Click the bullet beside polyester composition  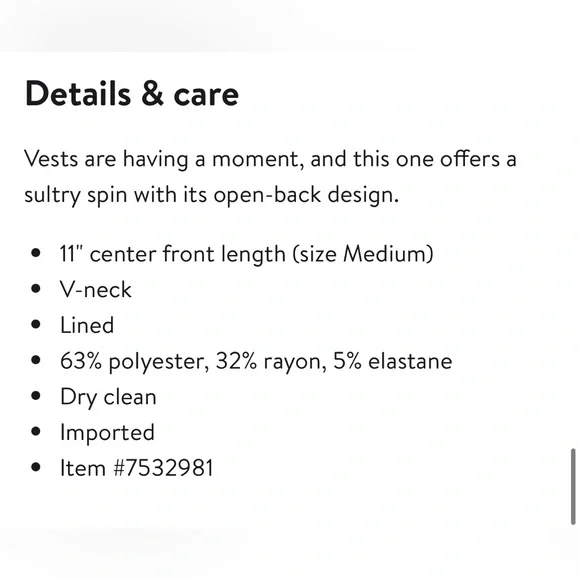tap(36, 360)
